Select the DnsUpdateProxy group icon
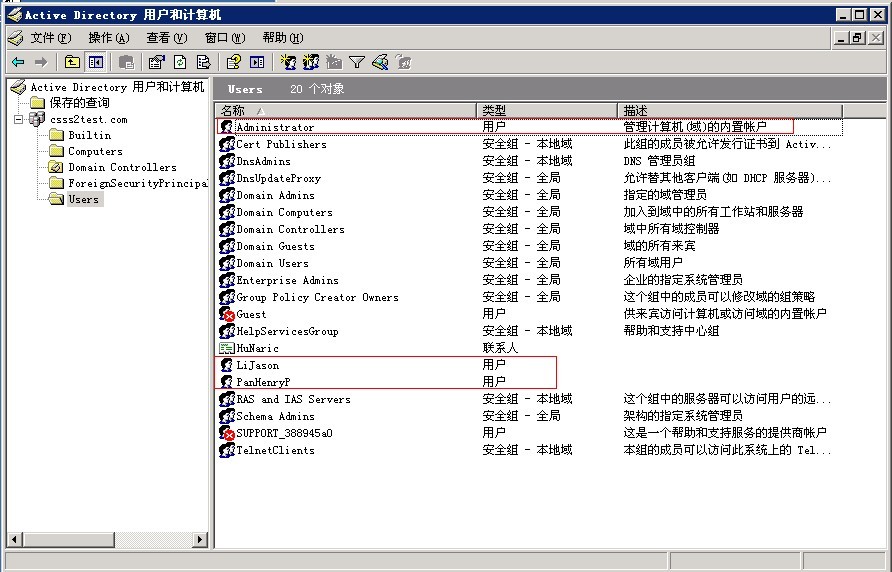This screenshot has width=892, height=572. [226, 178]
